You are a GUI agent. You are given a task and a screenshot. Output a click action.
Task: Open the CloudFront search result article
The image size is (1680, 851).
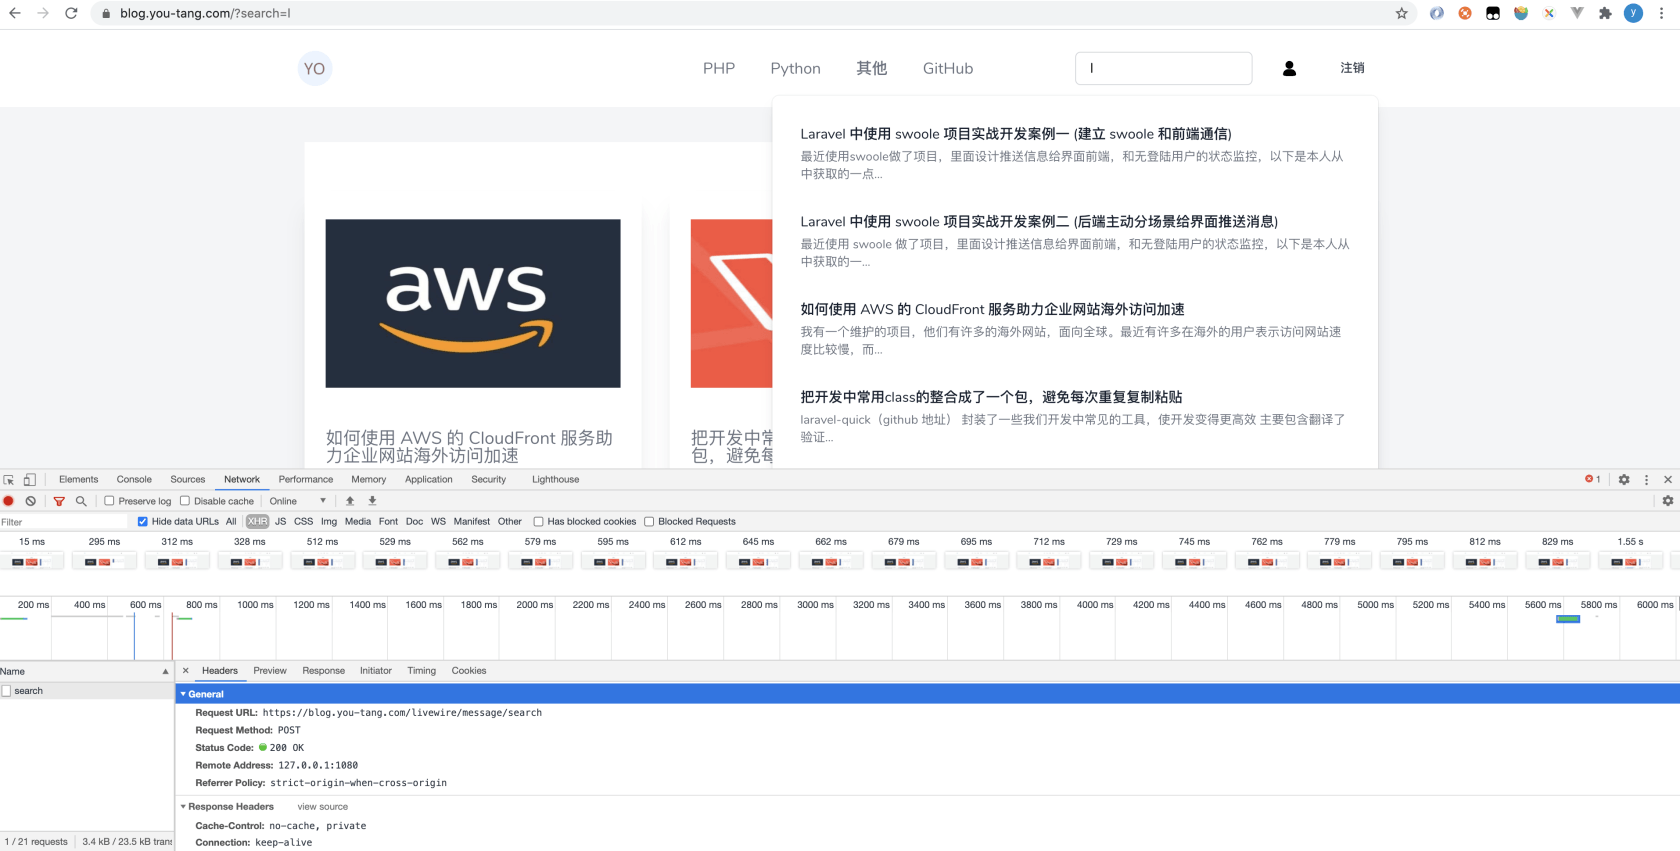[992, 310]
